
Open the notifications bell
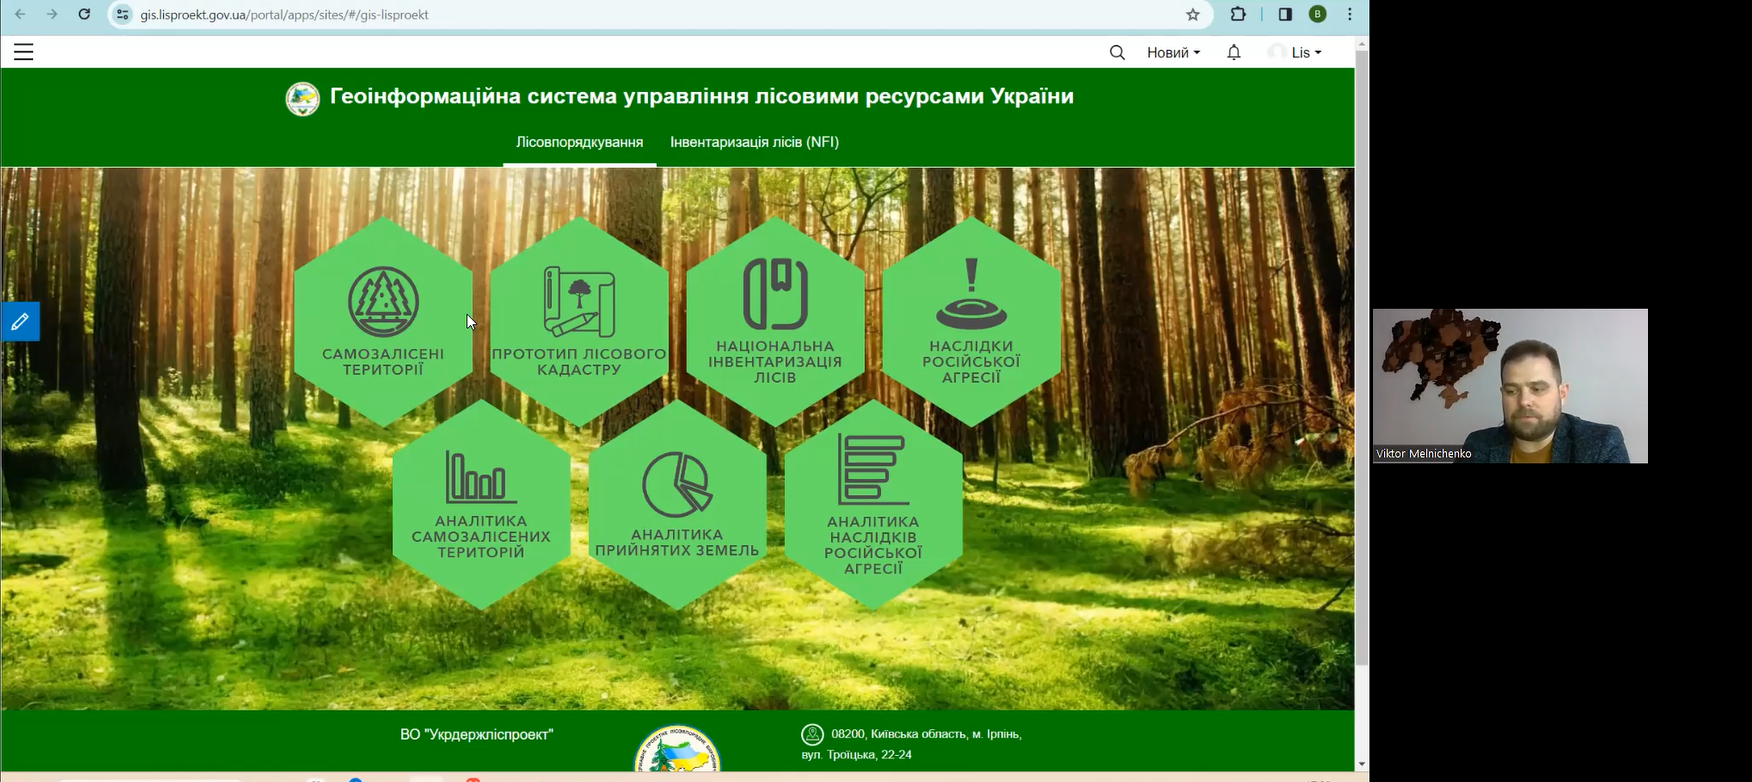coord(1234,52)
